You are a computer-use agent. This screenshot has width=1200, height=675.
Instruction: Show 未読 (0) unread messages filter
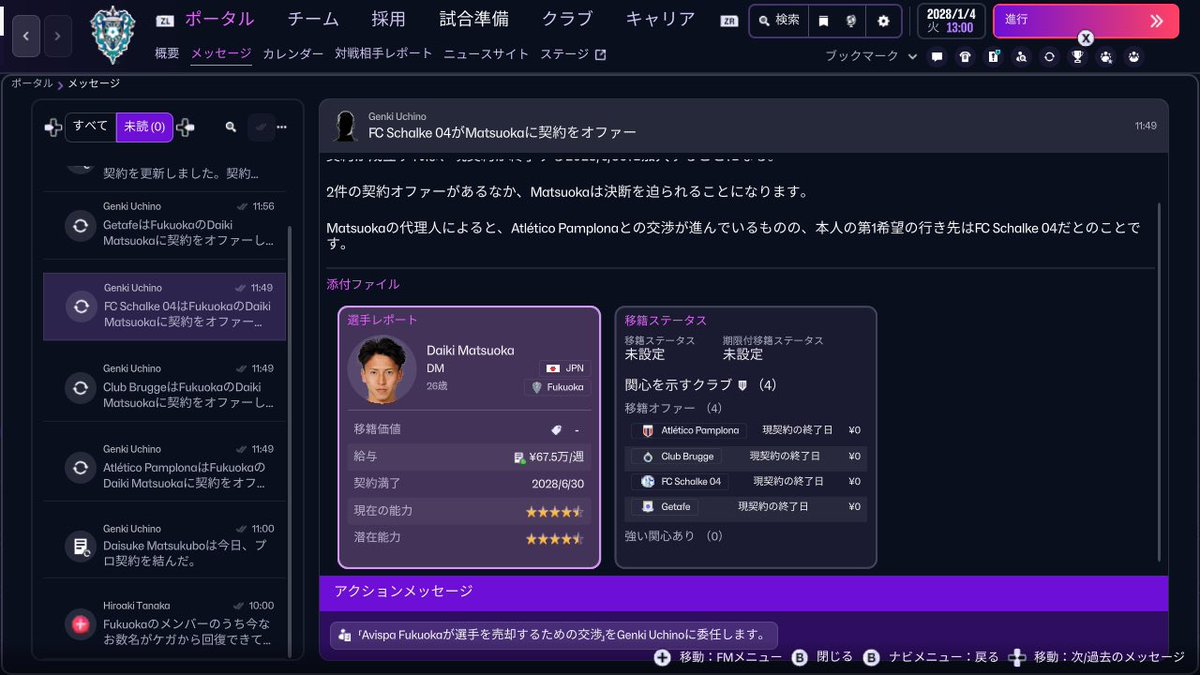coord(144,127)
